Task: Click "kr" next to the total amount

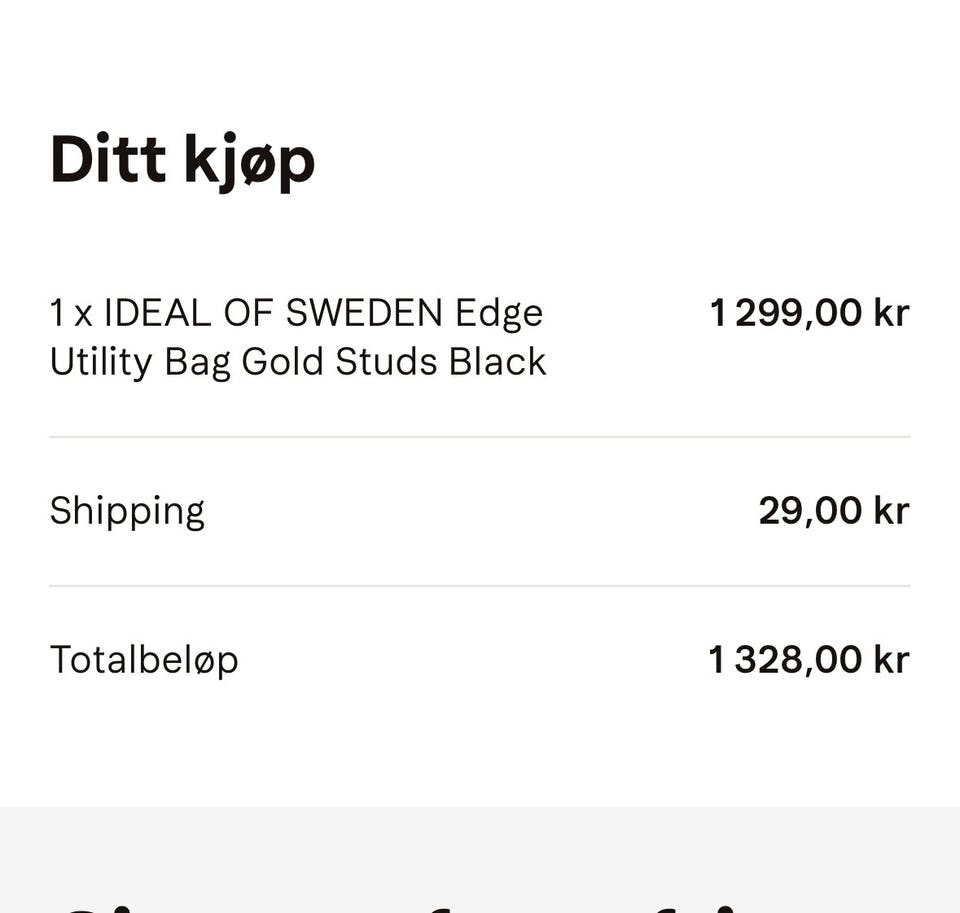Action: 891,660
